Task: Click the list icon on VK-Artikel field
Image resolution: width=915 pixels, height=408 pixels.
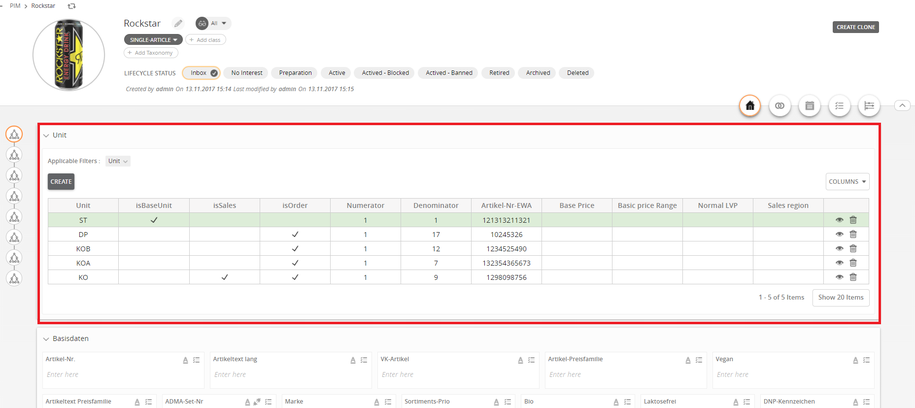Action: (531, 360)
